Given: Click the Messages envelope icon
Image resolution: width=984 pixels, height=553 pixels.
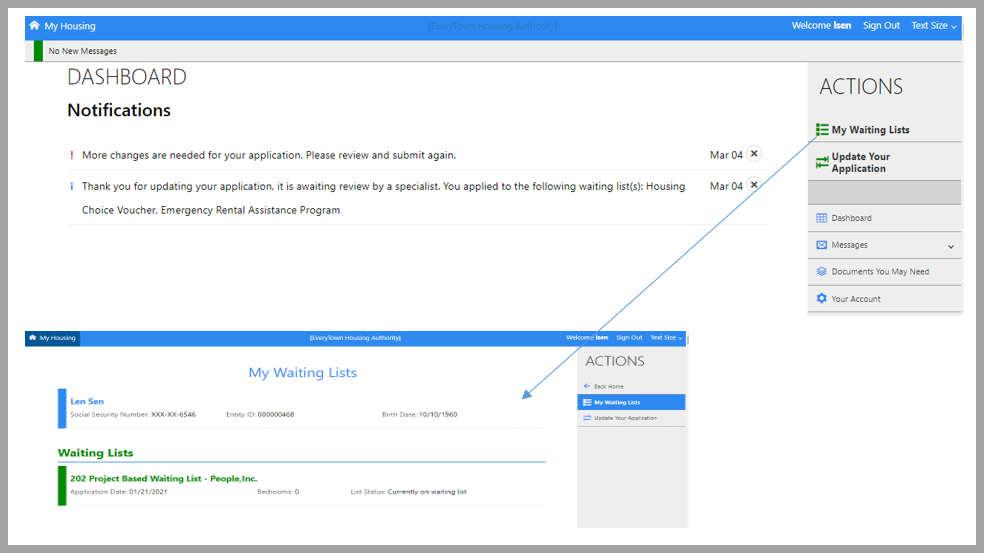Looking at the screenshot, I should pyautogui.click(x=822, y=245).
